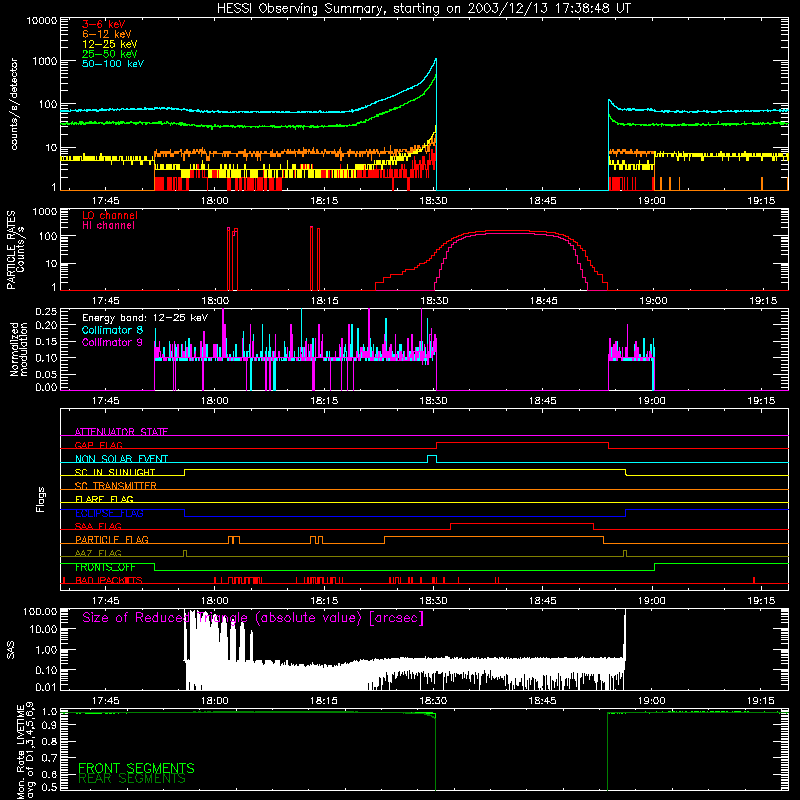
Task: Click the LO channel legend label
Action: coord(109,215)
